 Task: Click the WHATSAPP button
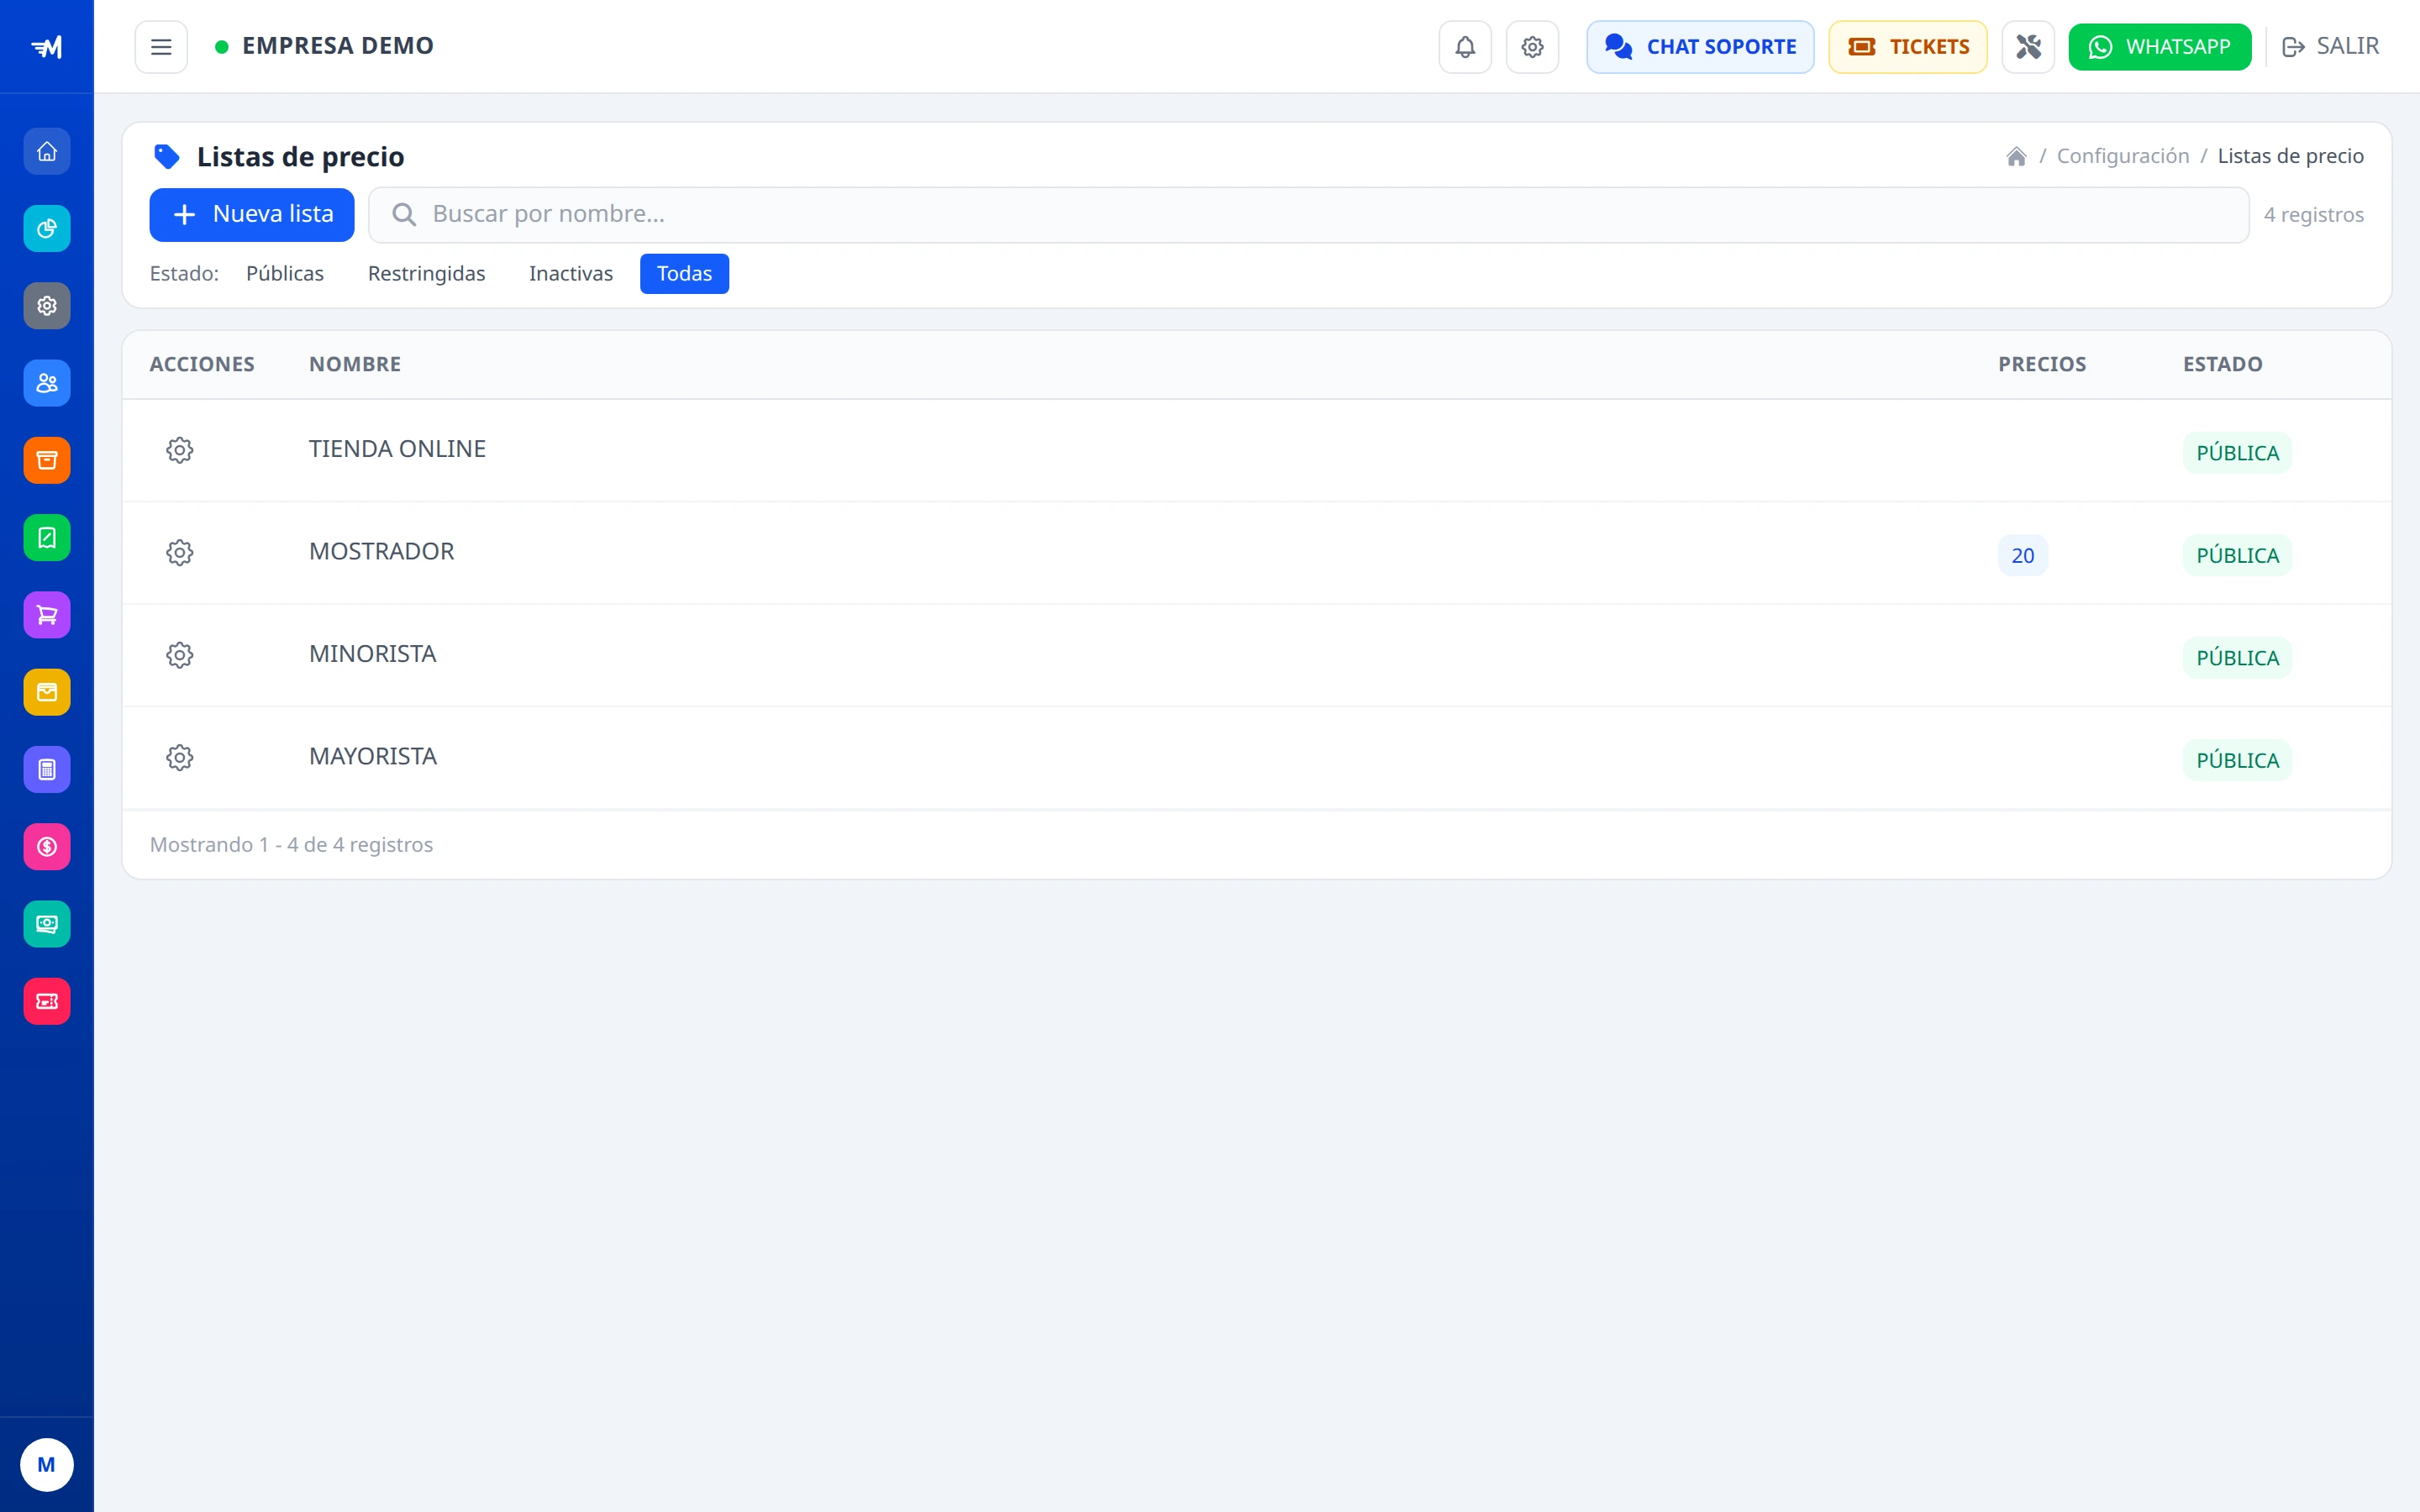coord(2160,47)
